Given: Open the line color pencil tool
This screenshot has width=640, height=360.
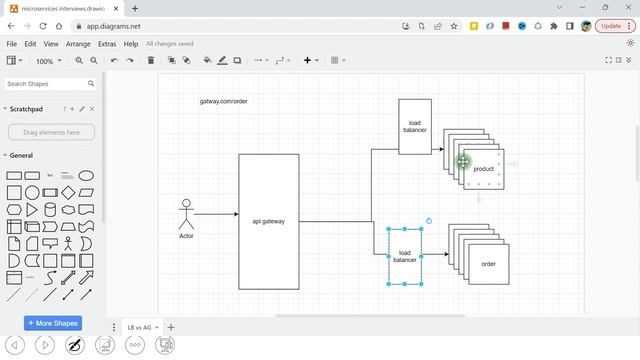Looking at the screenshot, I should click(x=222, y=60).
